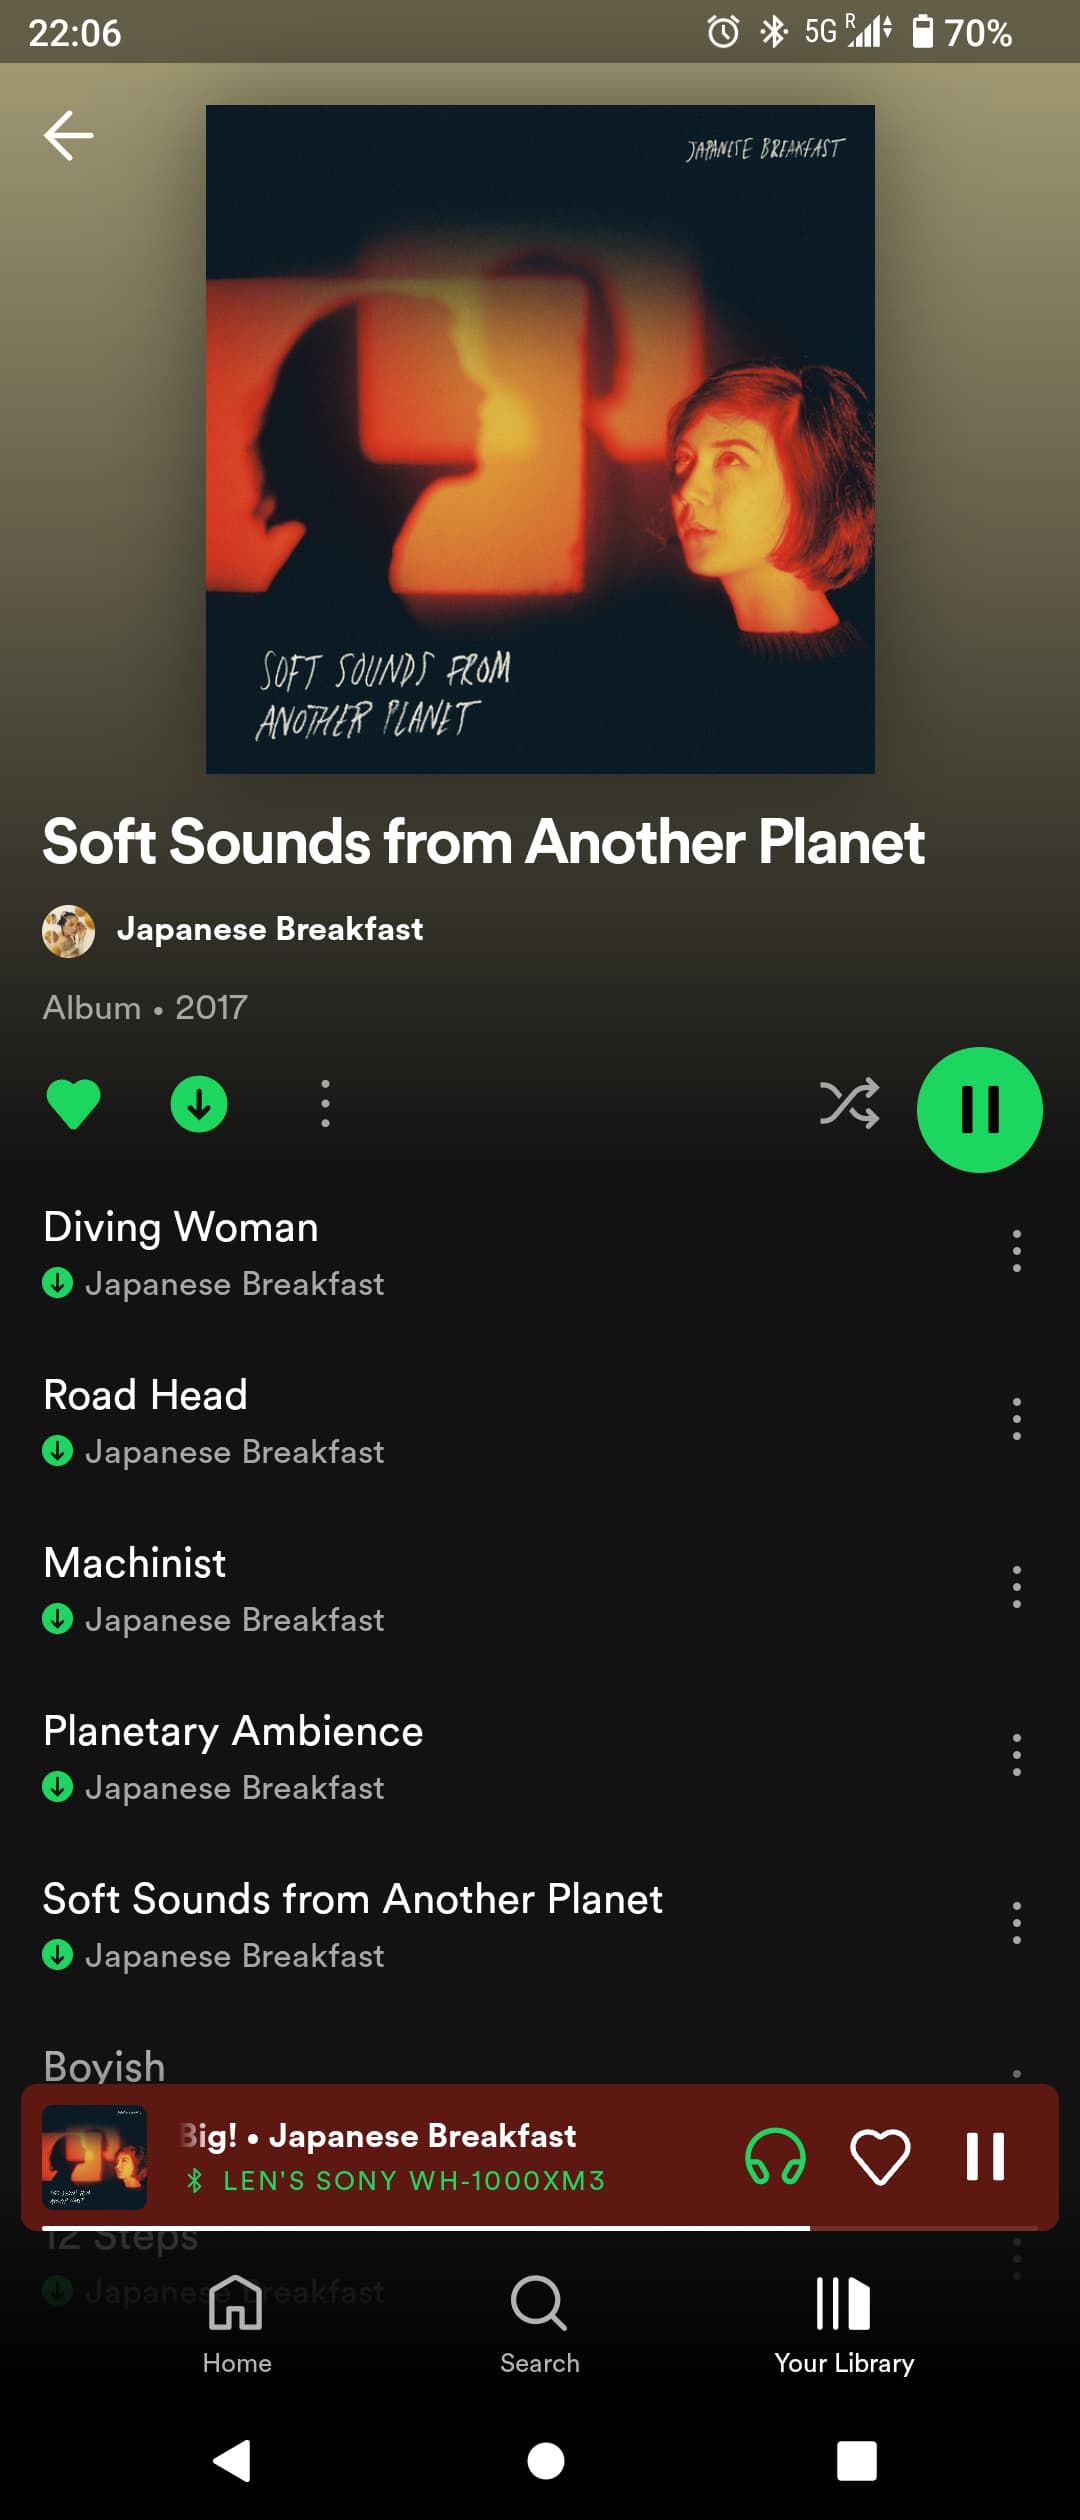Screen dimensions: 1080x2520
Task: Open more options for Planetary Ambience
Action: point(1017,1755)
